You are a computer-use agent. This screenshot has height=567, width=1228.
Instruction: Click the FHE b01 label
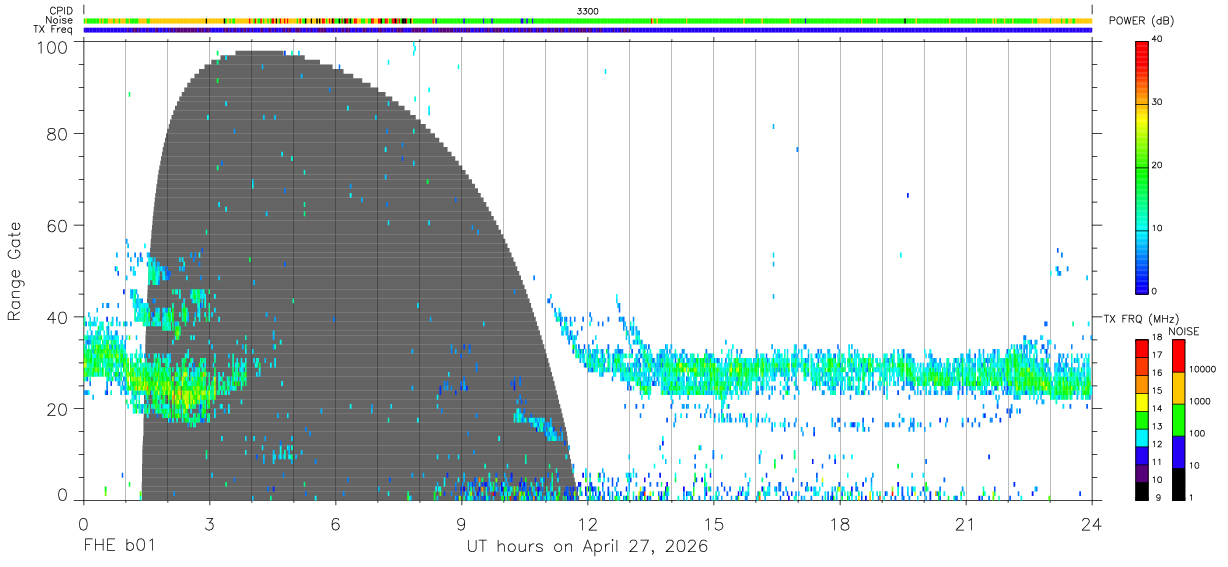(120, 547)
